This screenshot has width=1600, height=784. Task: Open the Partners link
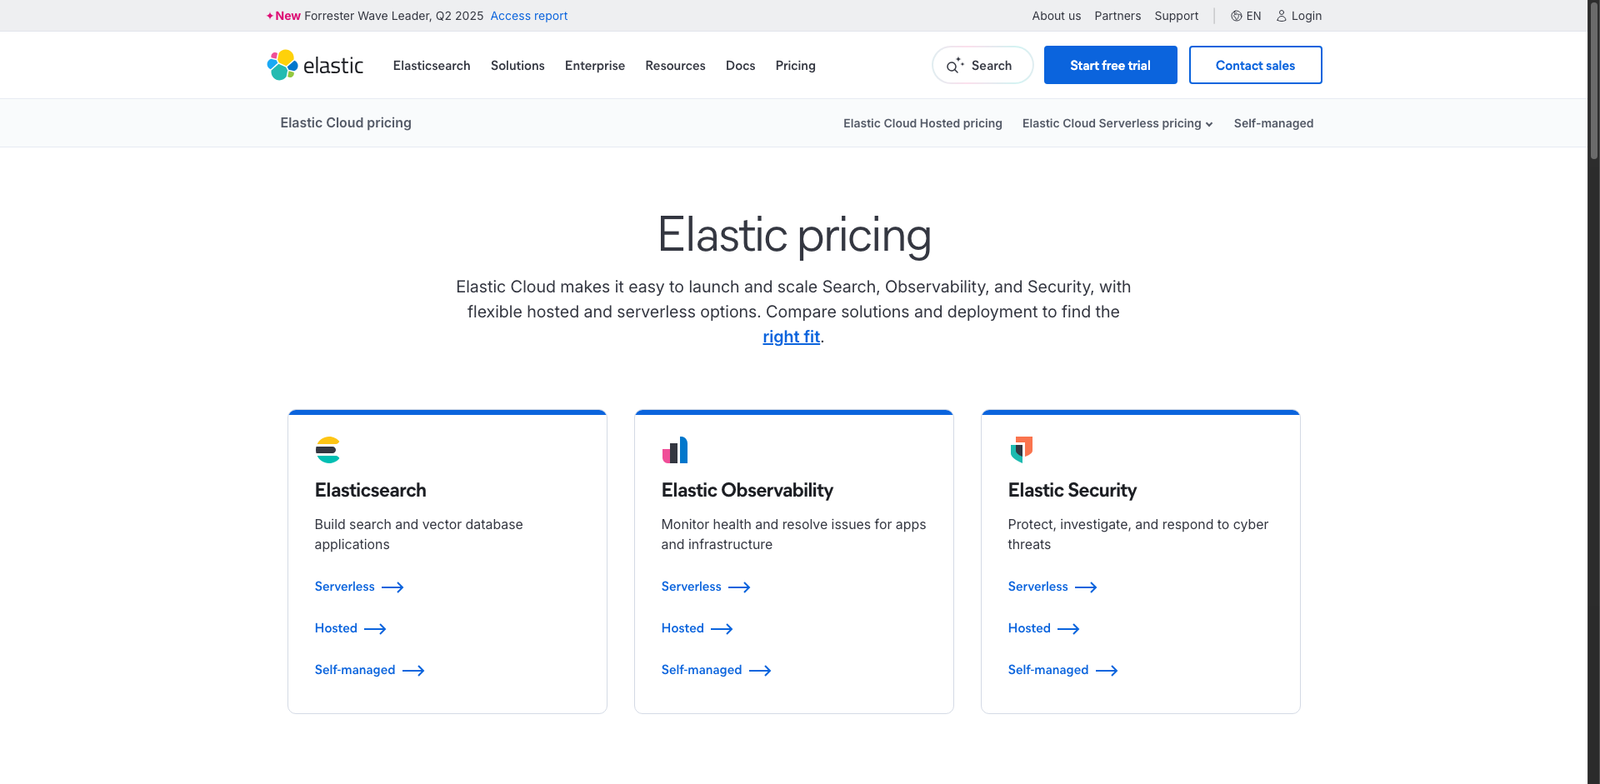(x=1117, y=16)
